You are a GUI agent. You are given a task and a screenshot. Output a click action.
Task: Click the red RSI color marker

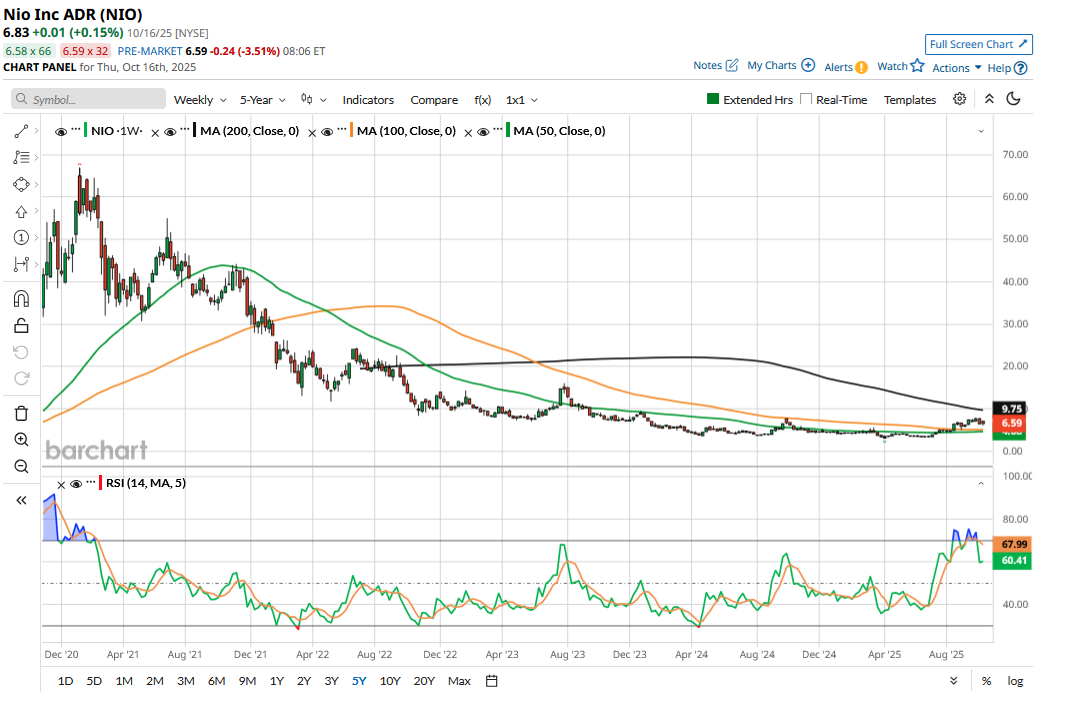(x=101, y=482)
